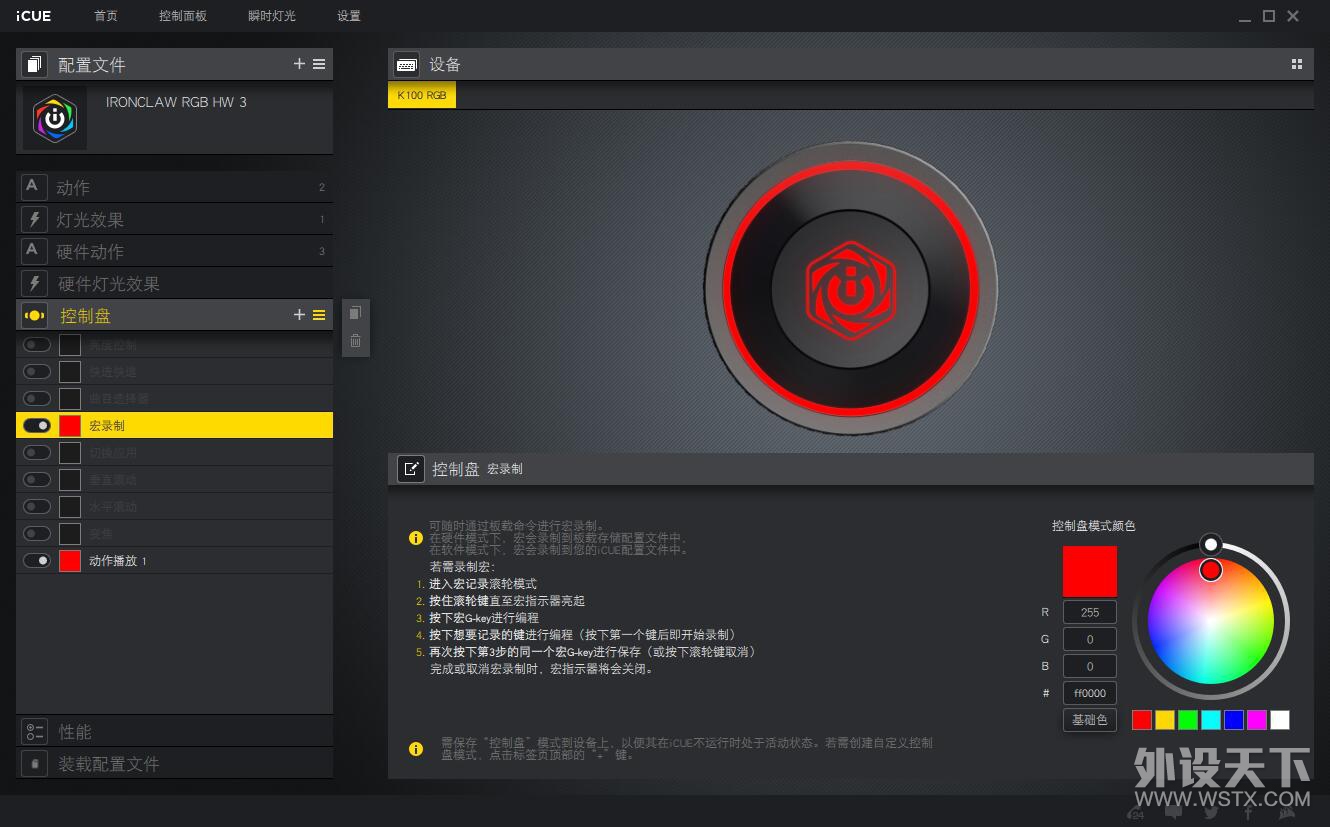Pick the white basic color swatch
The width and height of the screenshot is (1330, 827).
click(x=1280, y=720)
